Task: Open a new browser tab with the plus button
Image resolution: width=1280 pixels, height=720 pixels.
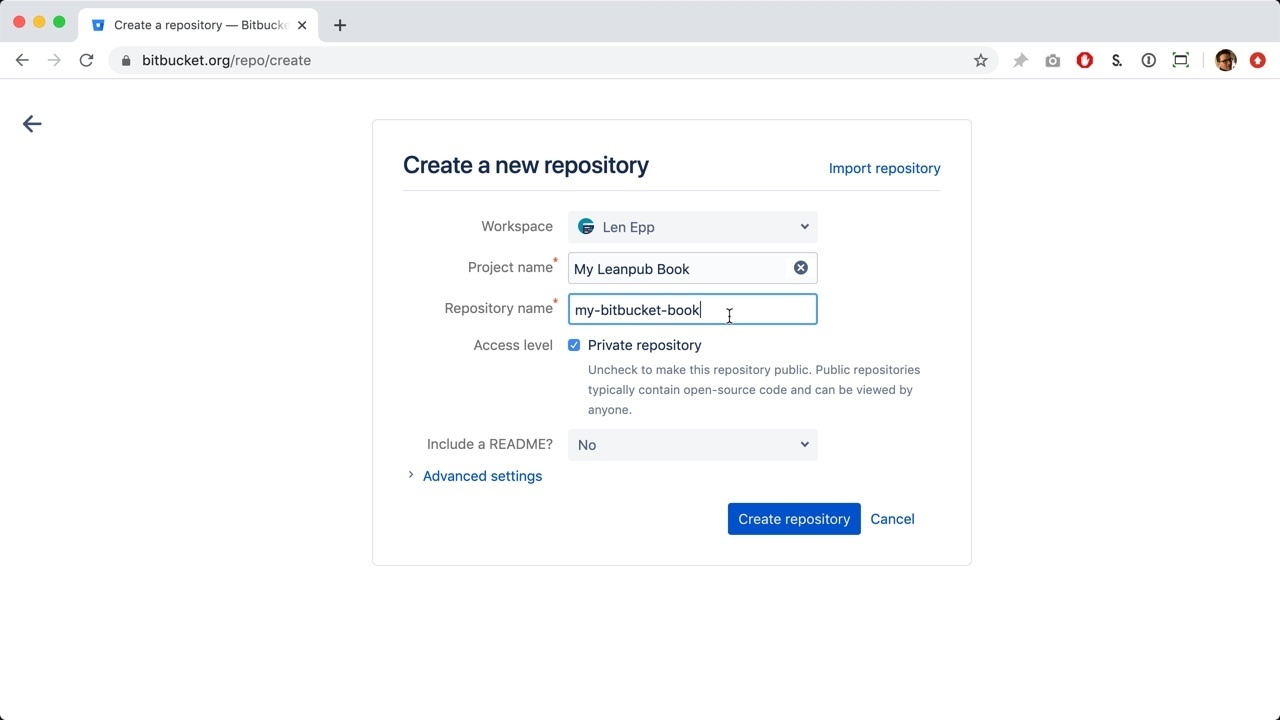Action: (340, 25)
